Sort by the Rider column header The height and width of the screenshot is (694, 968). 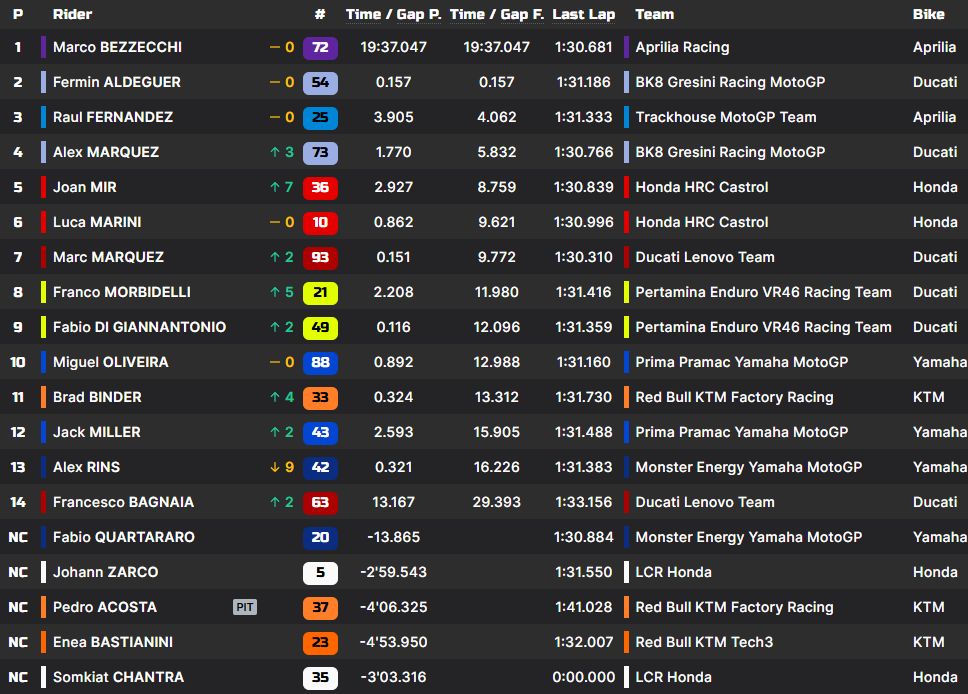click(x=72, y=14)
